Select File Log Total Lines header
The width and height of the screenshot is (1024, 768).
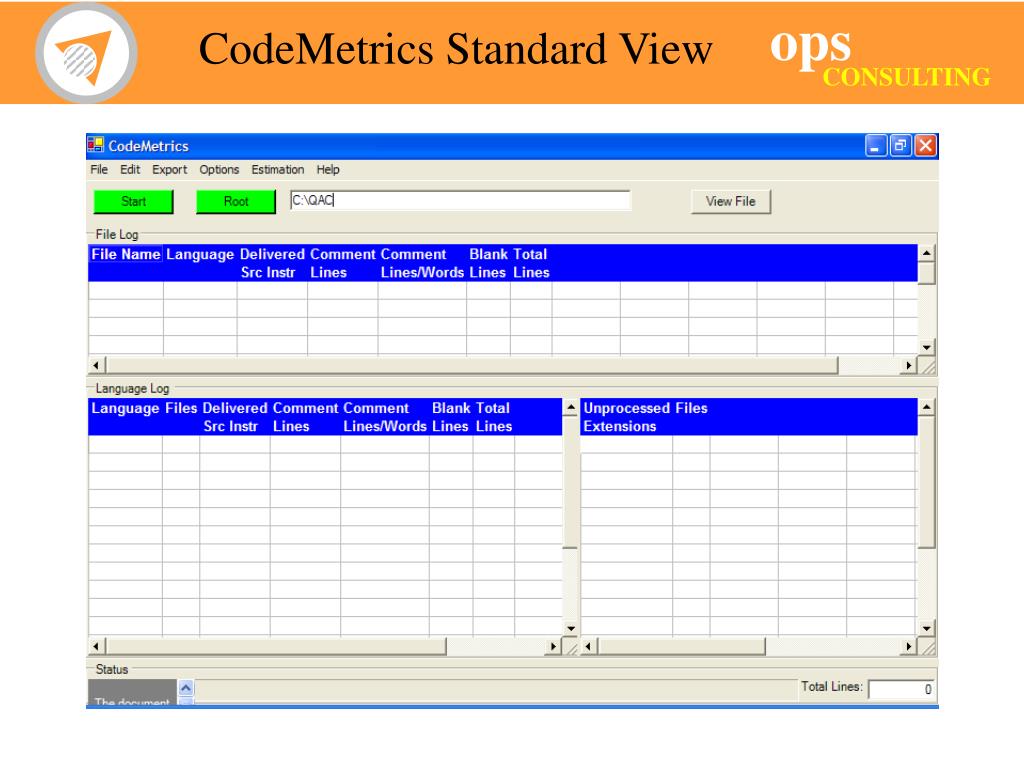click(x=530, y=263)
